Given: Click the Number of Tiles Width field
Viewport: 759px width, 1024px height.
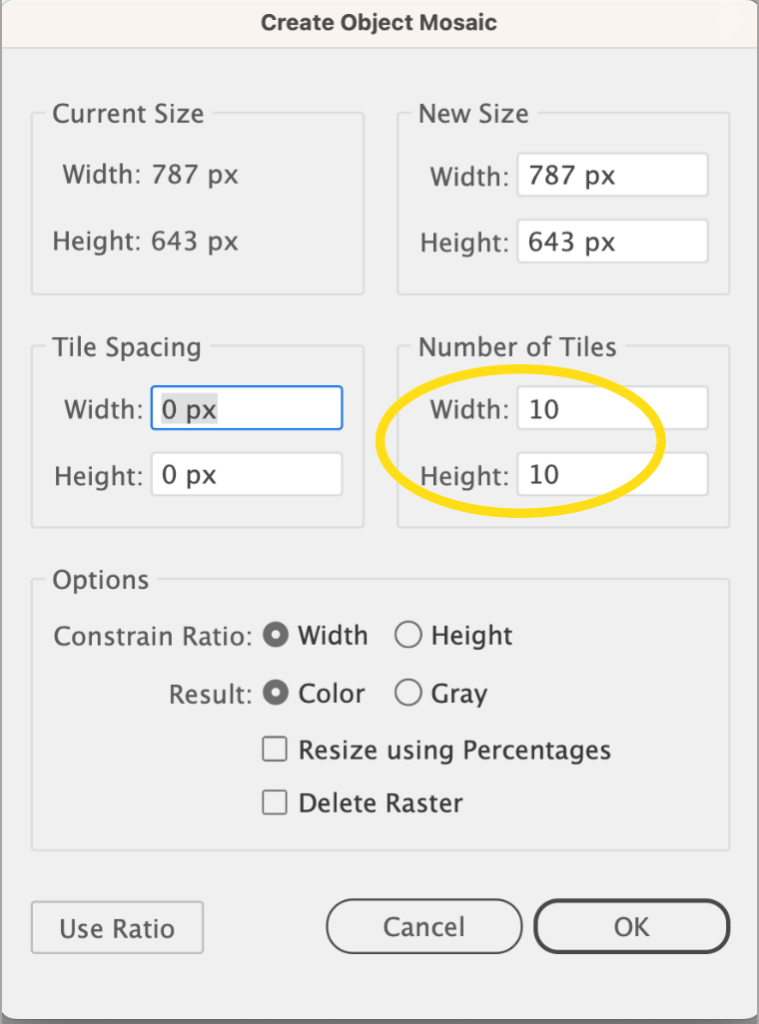Looking at the screenshot, I should tap(611, 408).
